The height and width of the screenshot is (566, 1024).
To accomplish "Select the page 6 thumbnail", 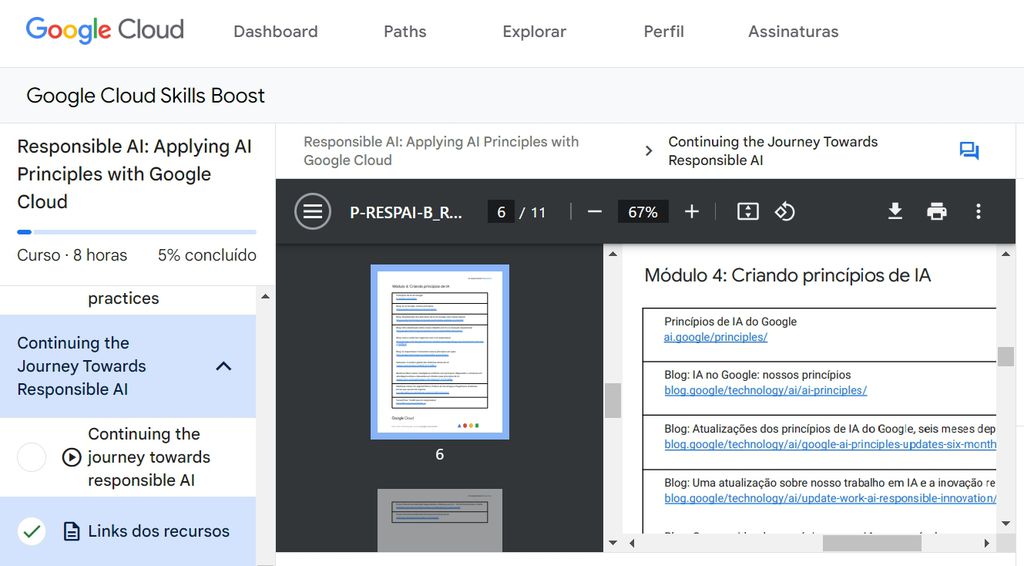I will [x=440, y=351].
